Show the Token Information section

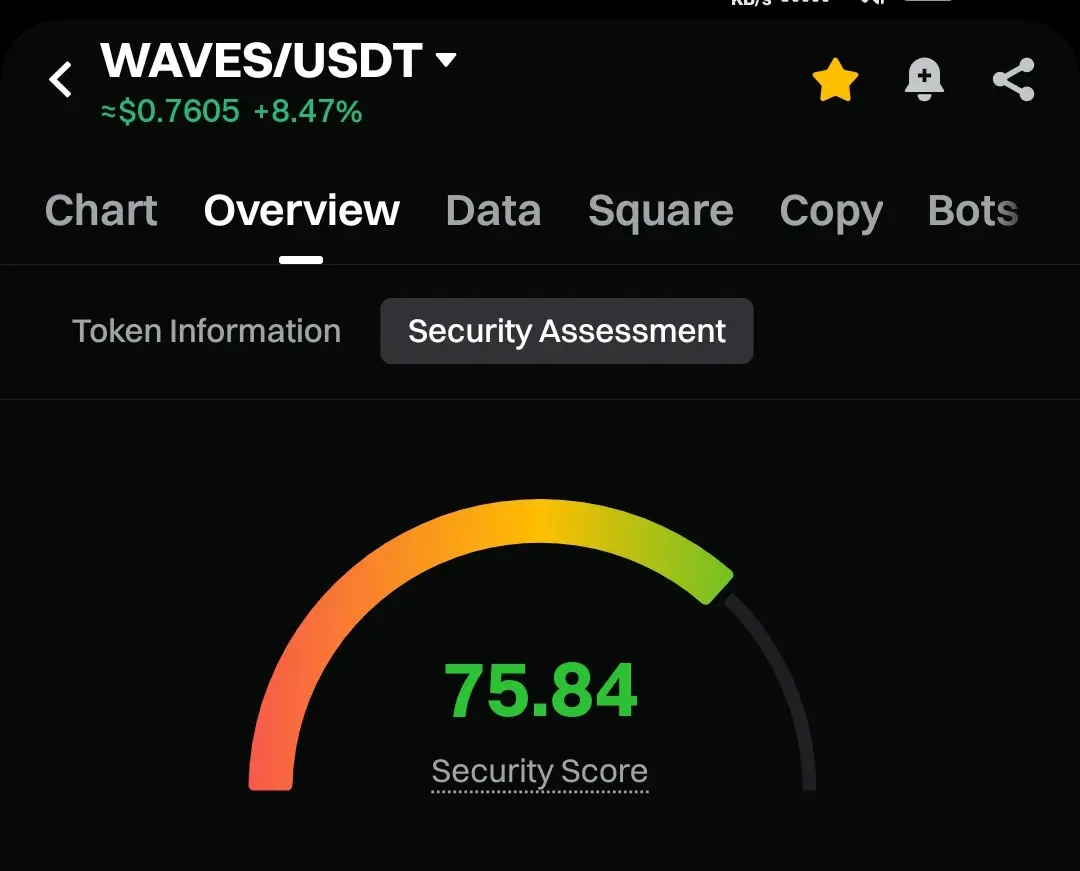point(207,331)
